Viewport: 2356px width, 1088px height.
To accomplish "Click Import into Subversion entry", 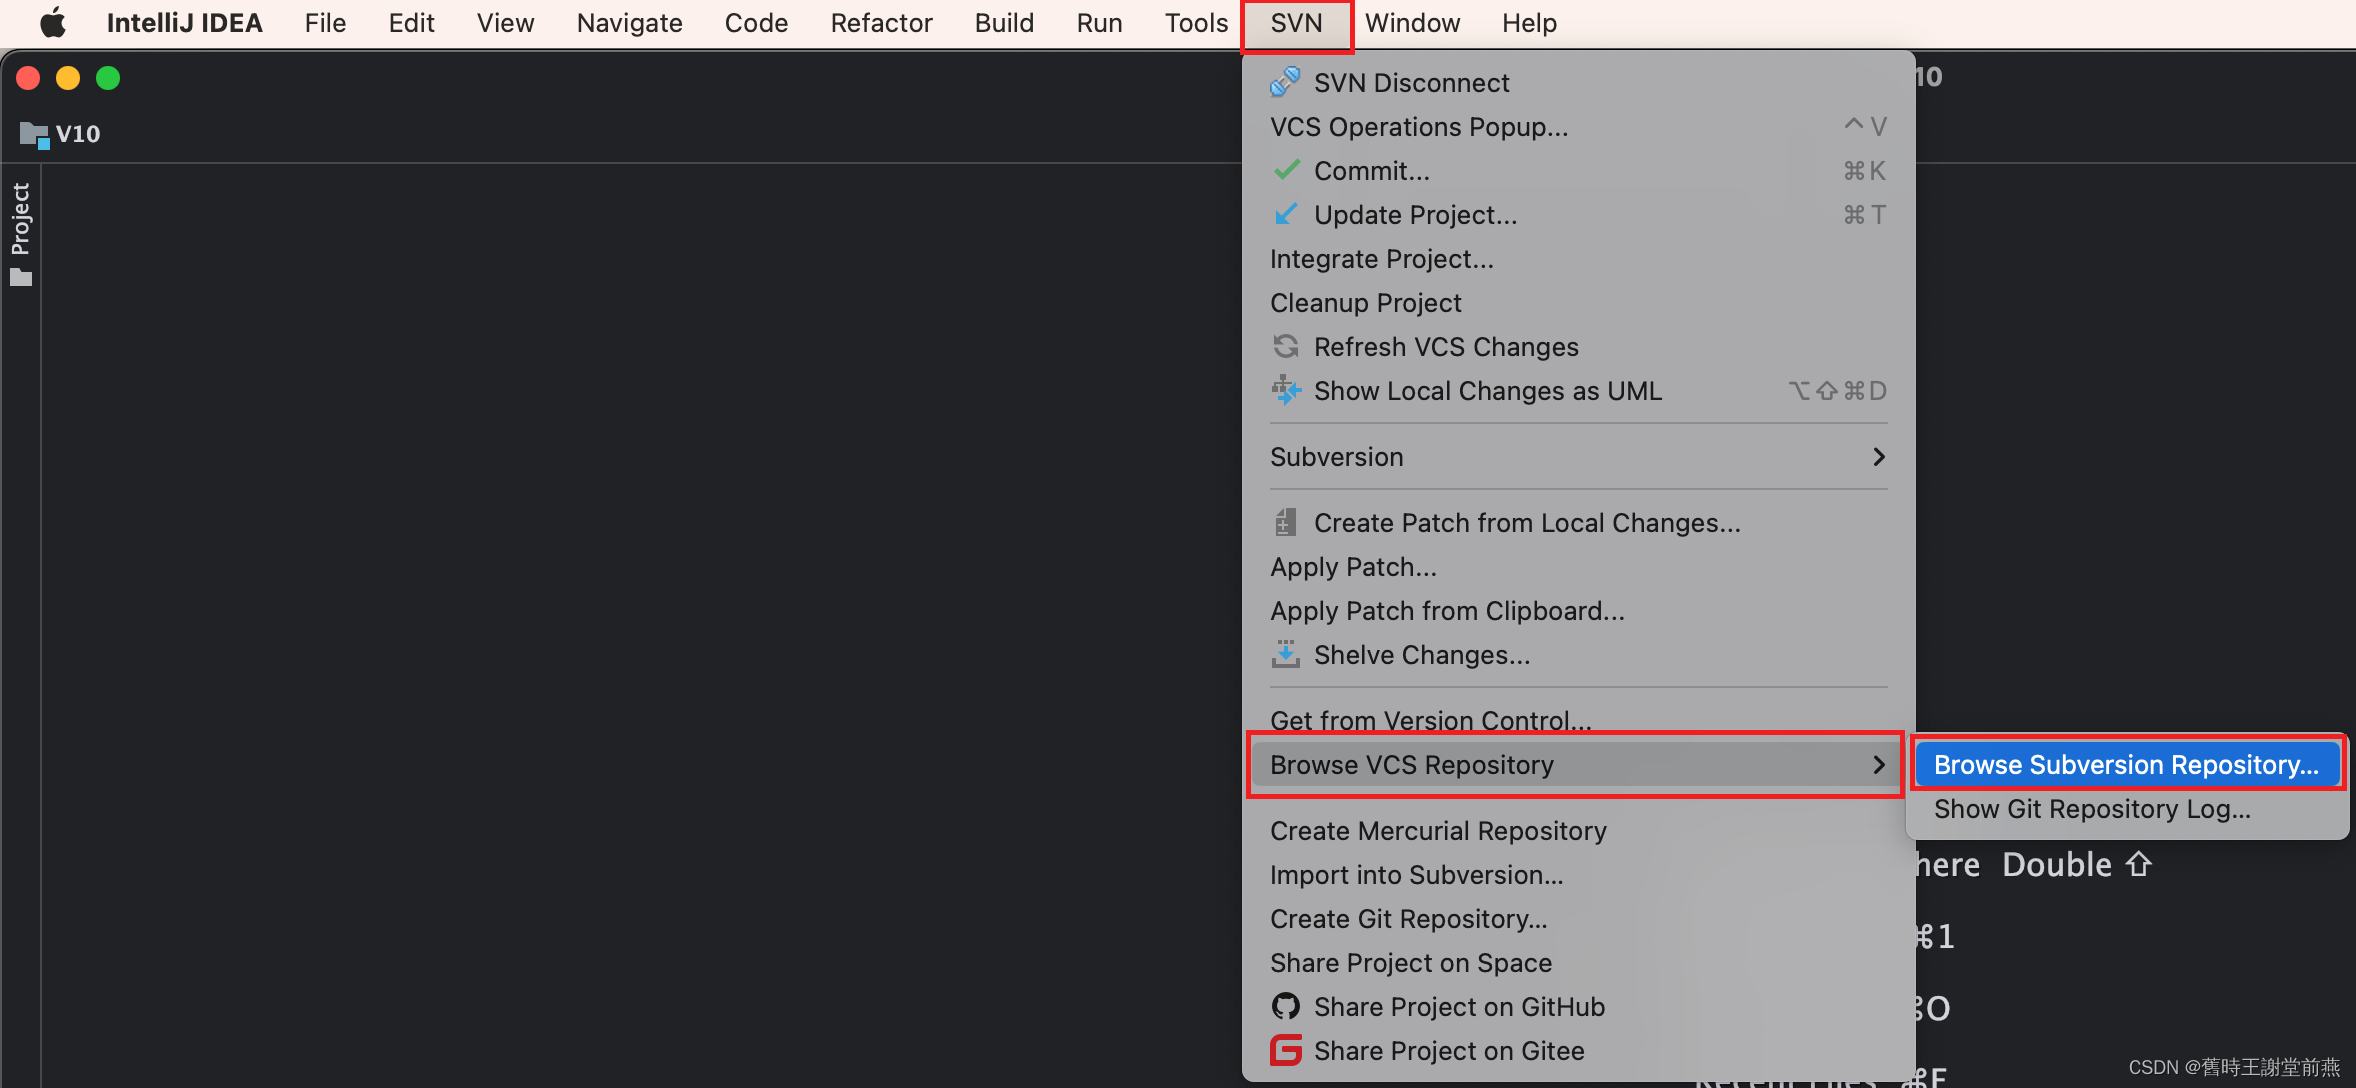I will coord(1416,875).
